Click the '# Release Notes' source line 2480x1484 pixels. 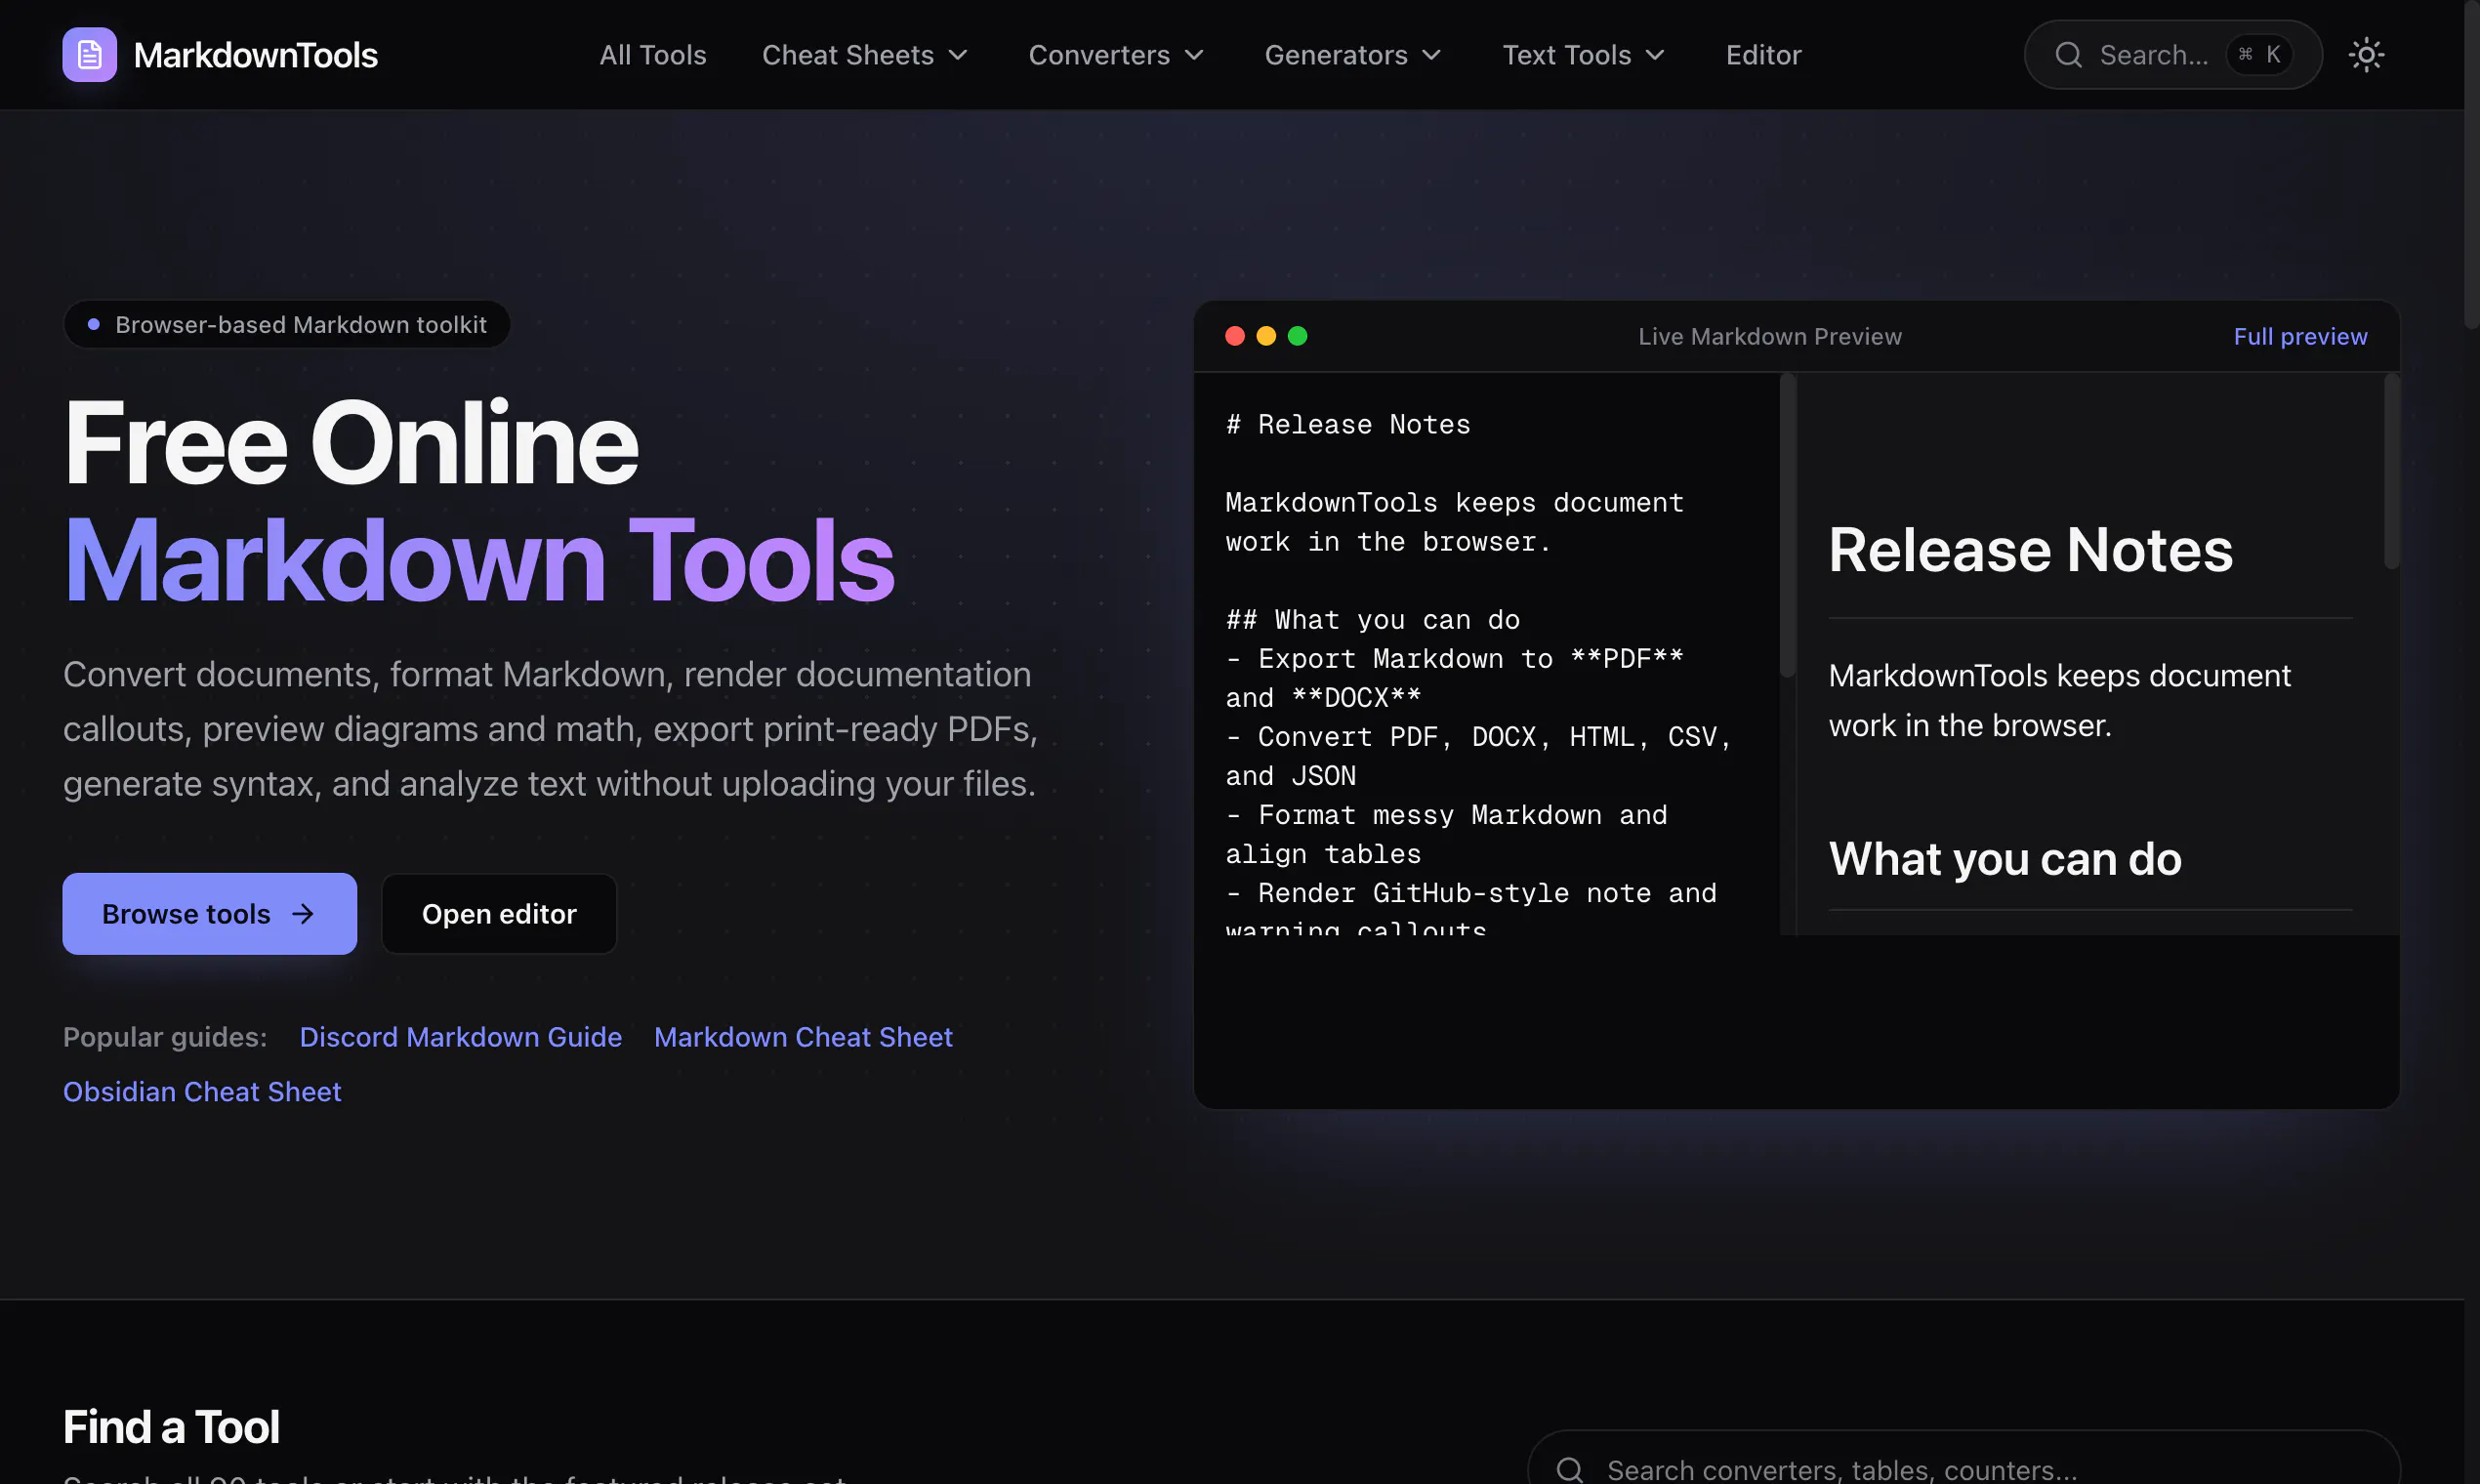click(1348, 424)
